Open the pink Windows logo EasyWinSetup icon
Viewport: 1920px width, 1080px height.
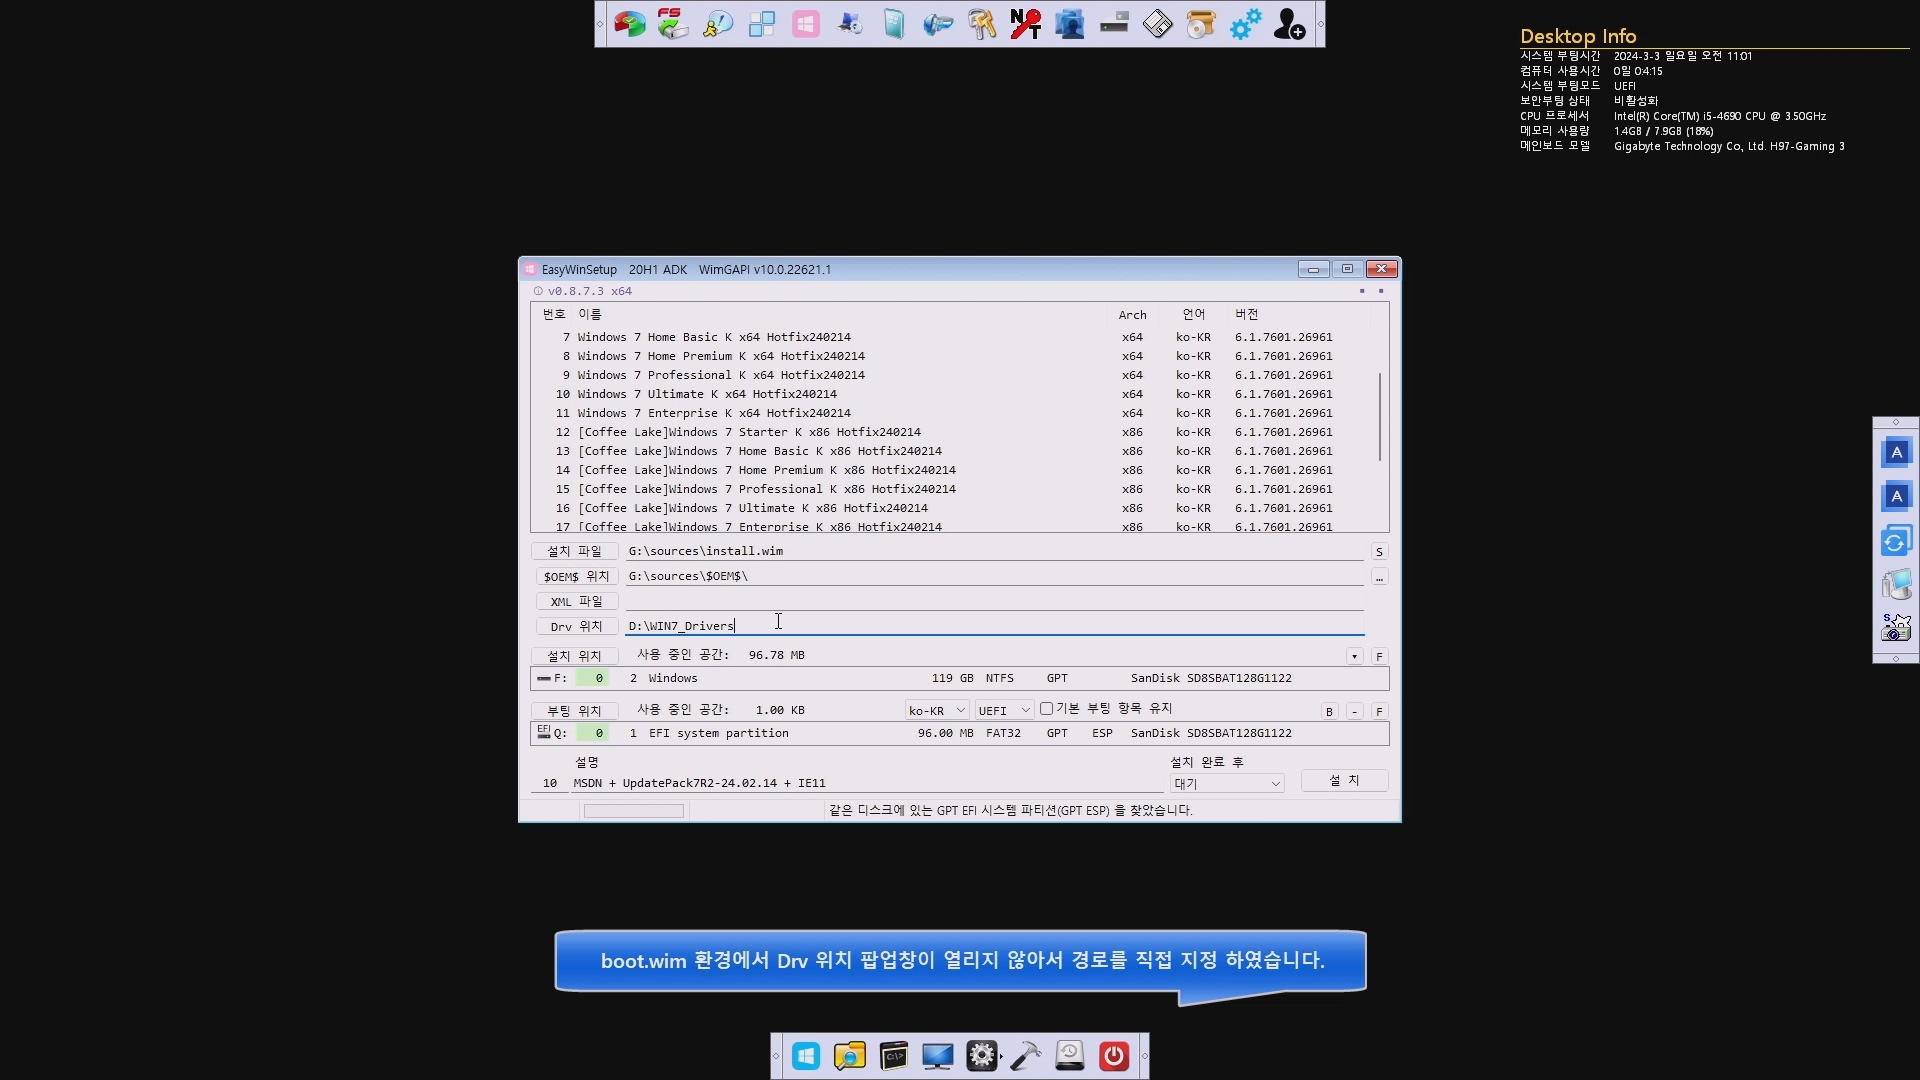coord(806,24)
